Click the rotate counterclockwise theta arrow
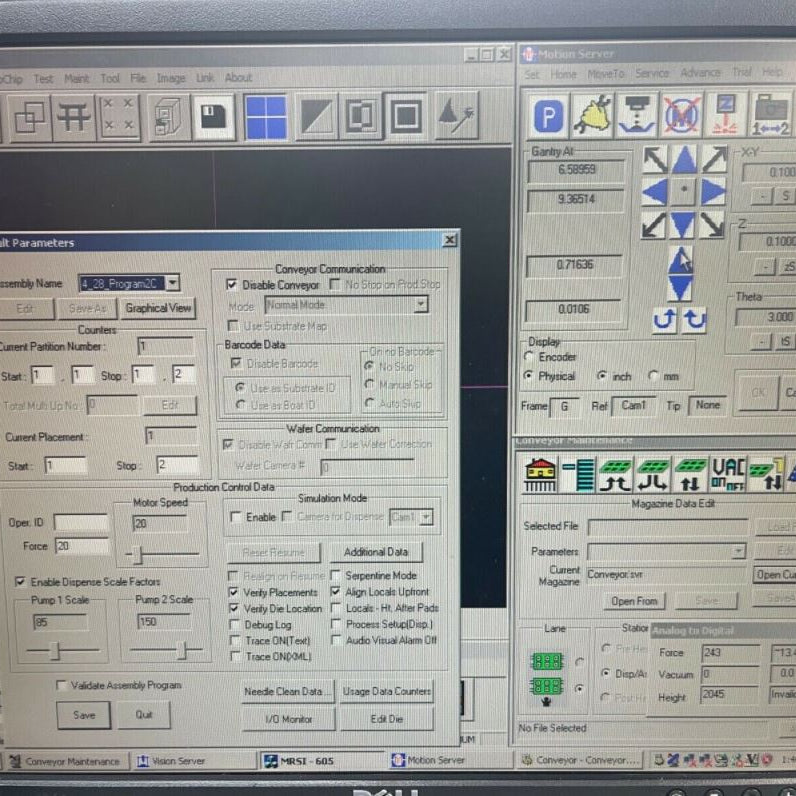Image resolution: width=796 pixels, height=796 pixels. tap(665, 320)
